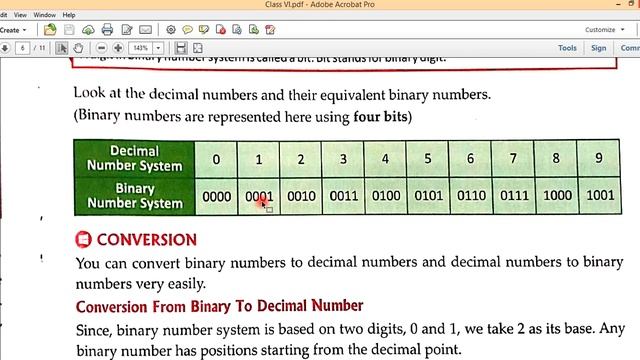This screenshot has width=640, height=360.
Task: Click decimal 0 table cell
Action: [216, 159]
